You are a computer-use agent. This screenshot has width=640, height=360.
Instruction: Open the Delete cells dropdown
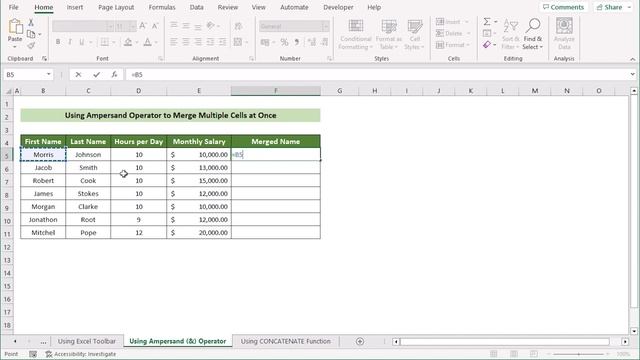pos(469,33)
